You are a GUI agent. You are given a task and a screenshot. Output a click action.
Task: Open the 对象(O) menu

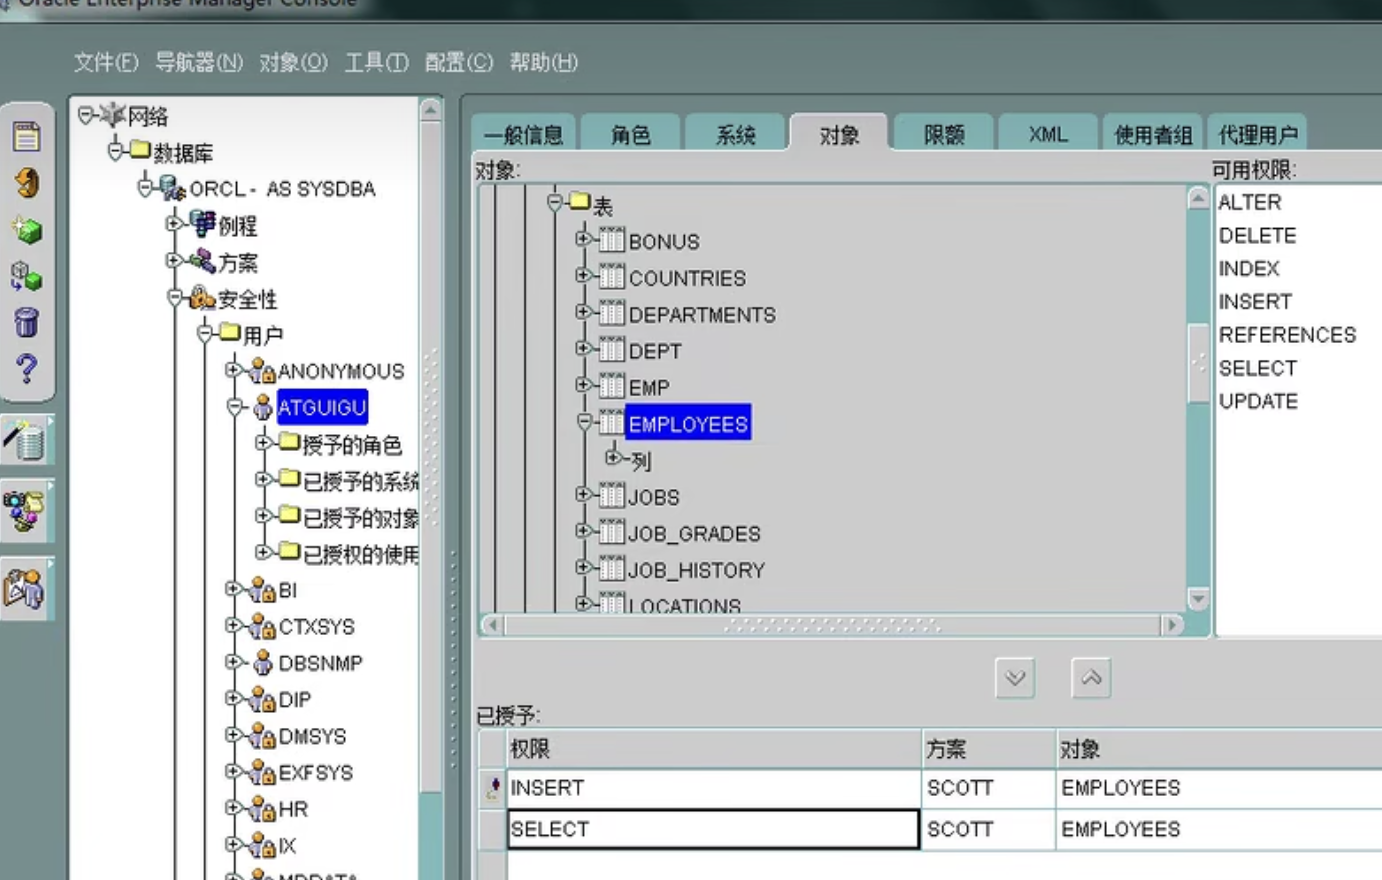[x=293, y=62]
